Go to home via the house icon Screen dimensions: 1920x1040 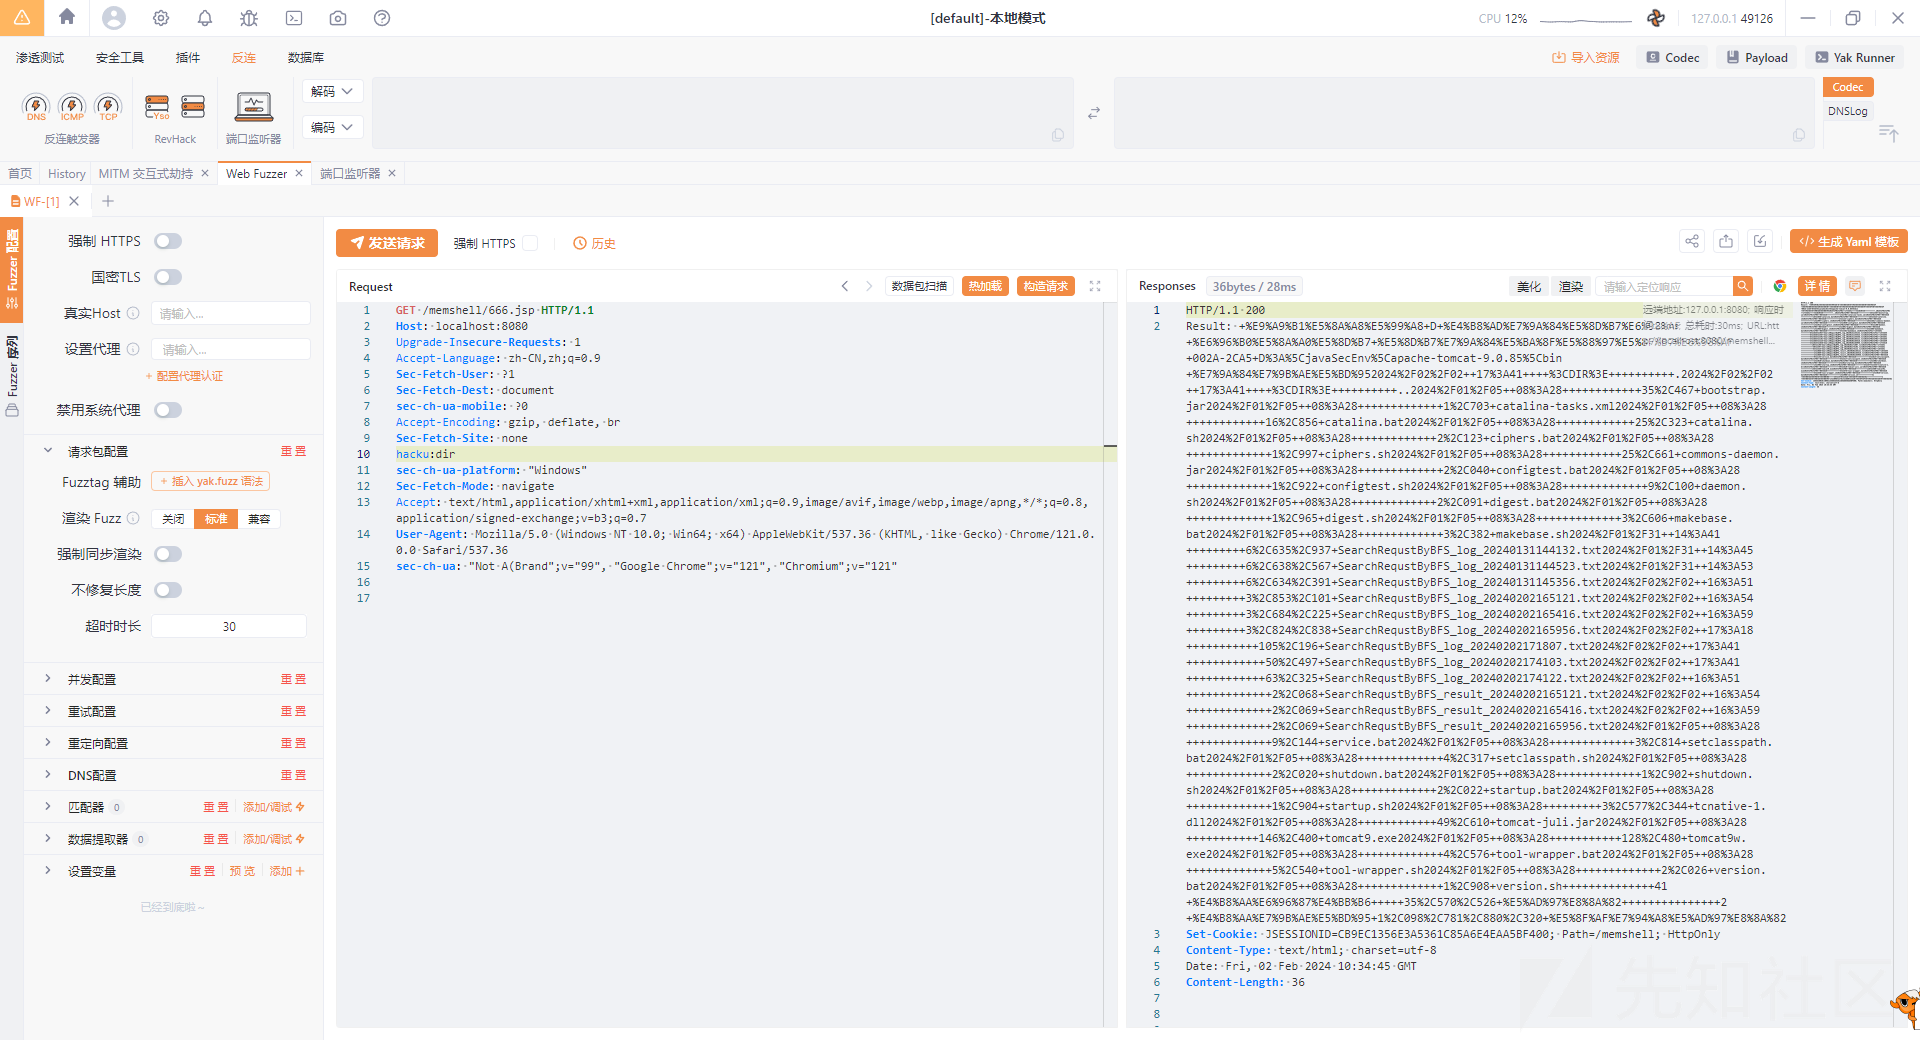coord(67,17)
